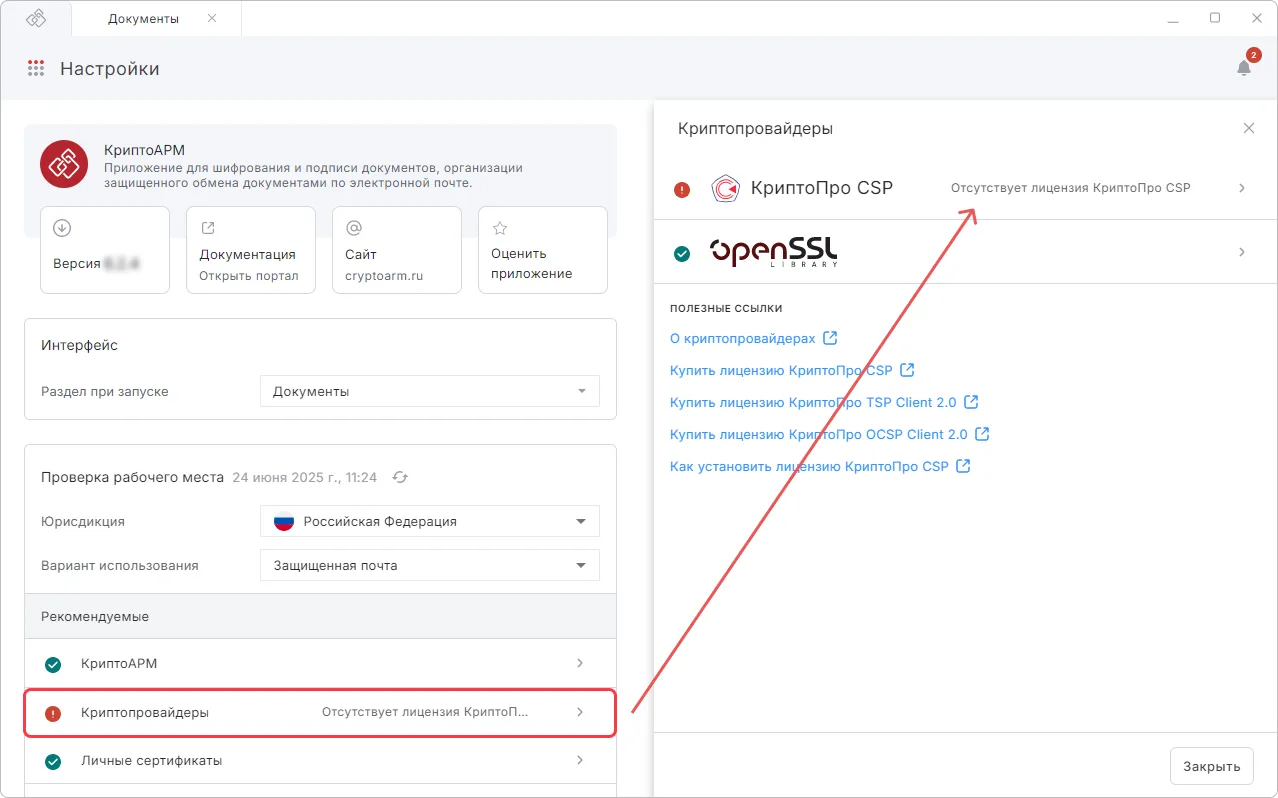Click external icon after TSP Client 2.0 link
This screenshot has width=1278, height=798.
pos(971,402)
